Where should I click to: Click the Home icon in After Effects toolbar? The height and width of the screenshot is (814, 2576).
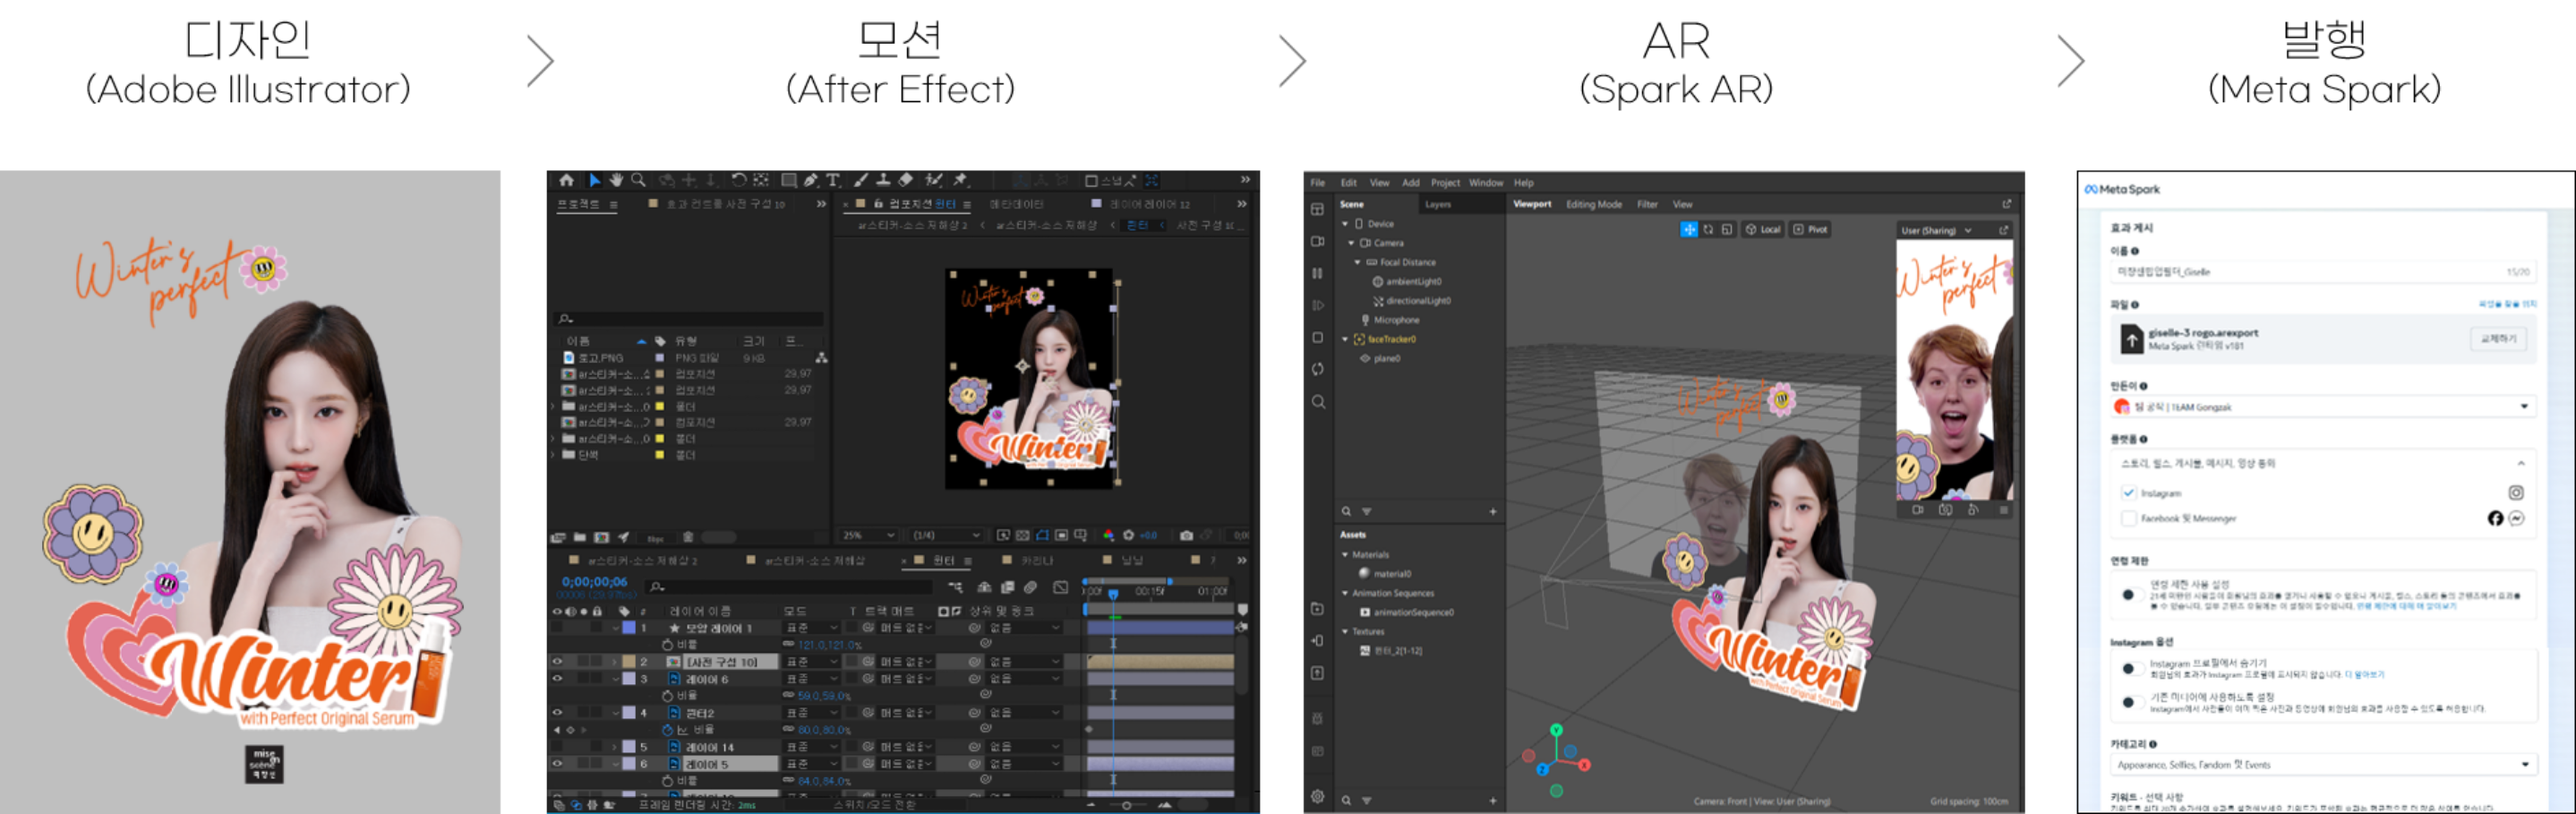[x=567, y=180]
